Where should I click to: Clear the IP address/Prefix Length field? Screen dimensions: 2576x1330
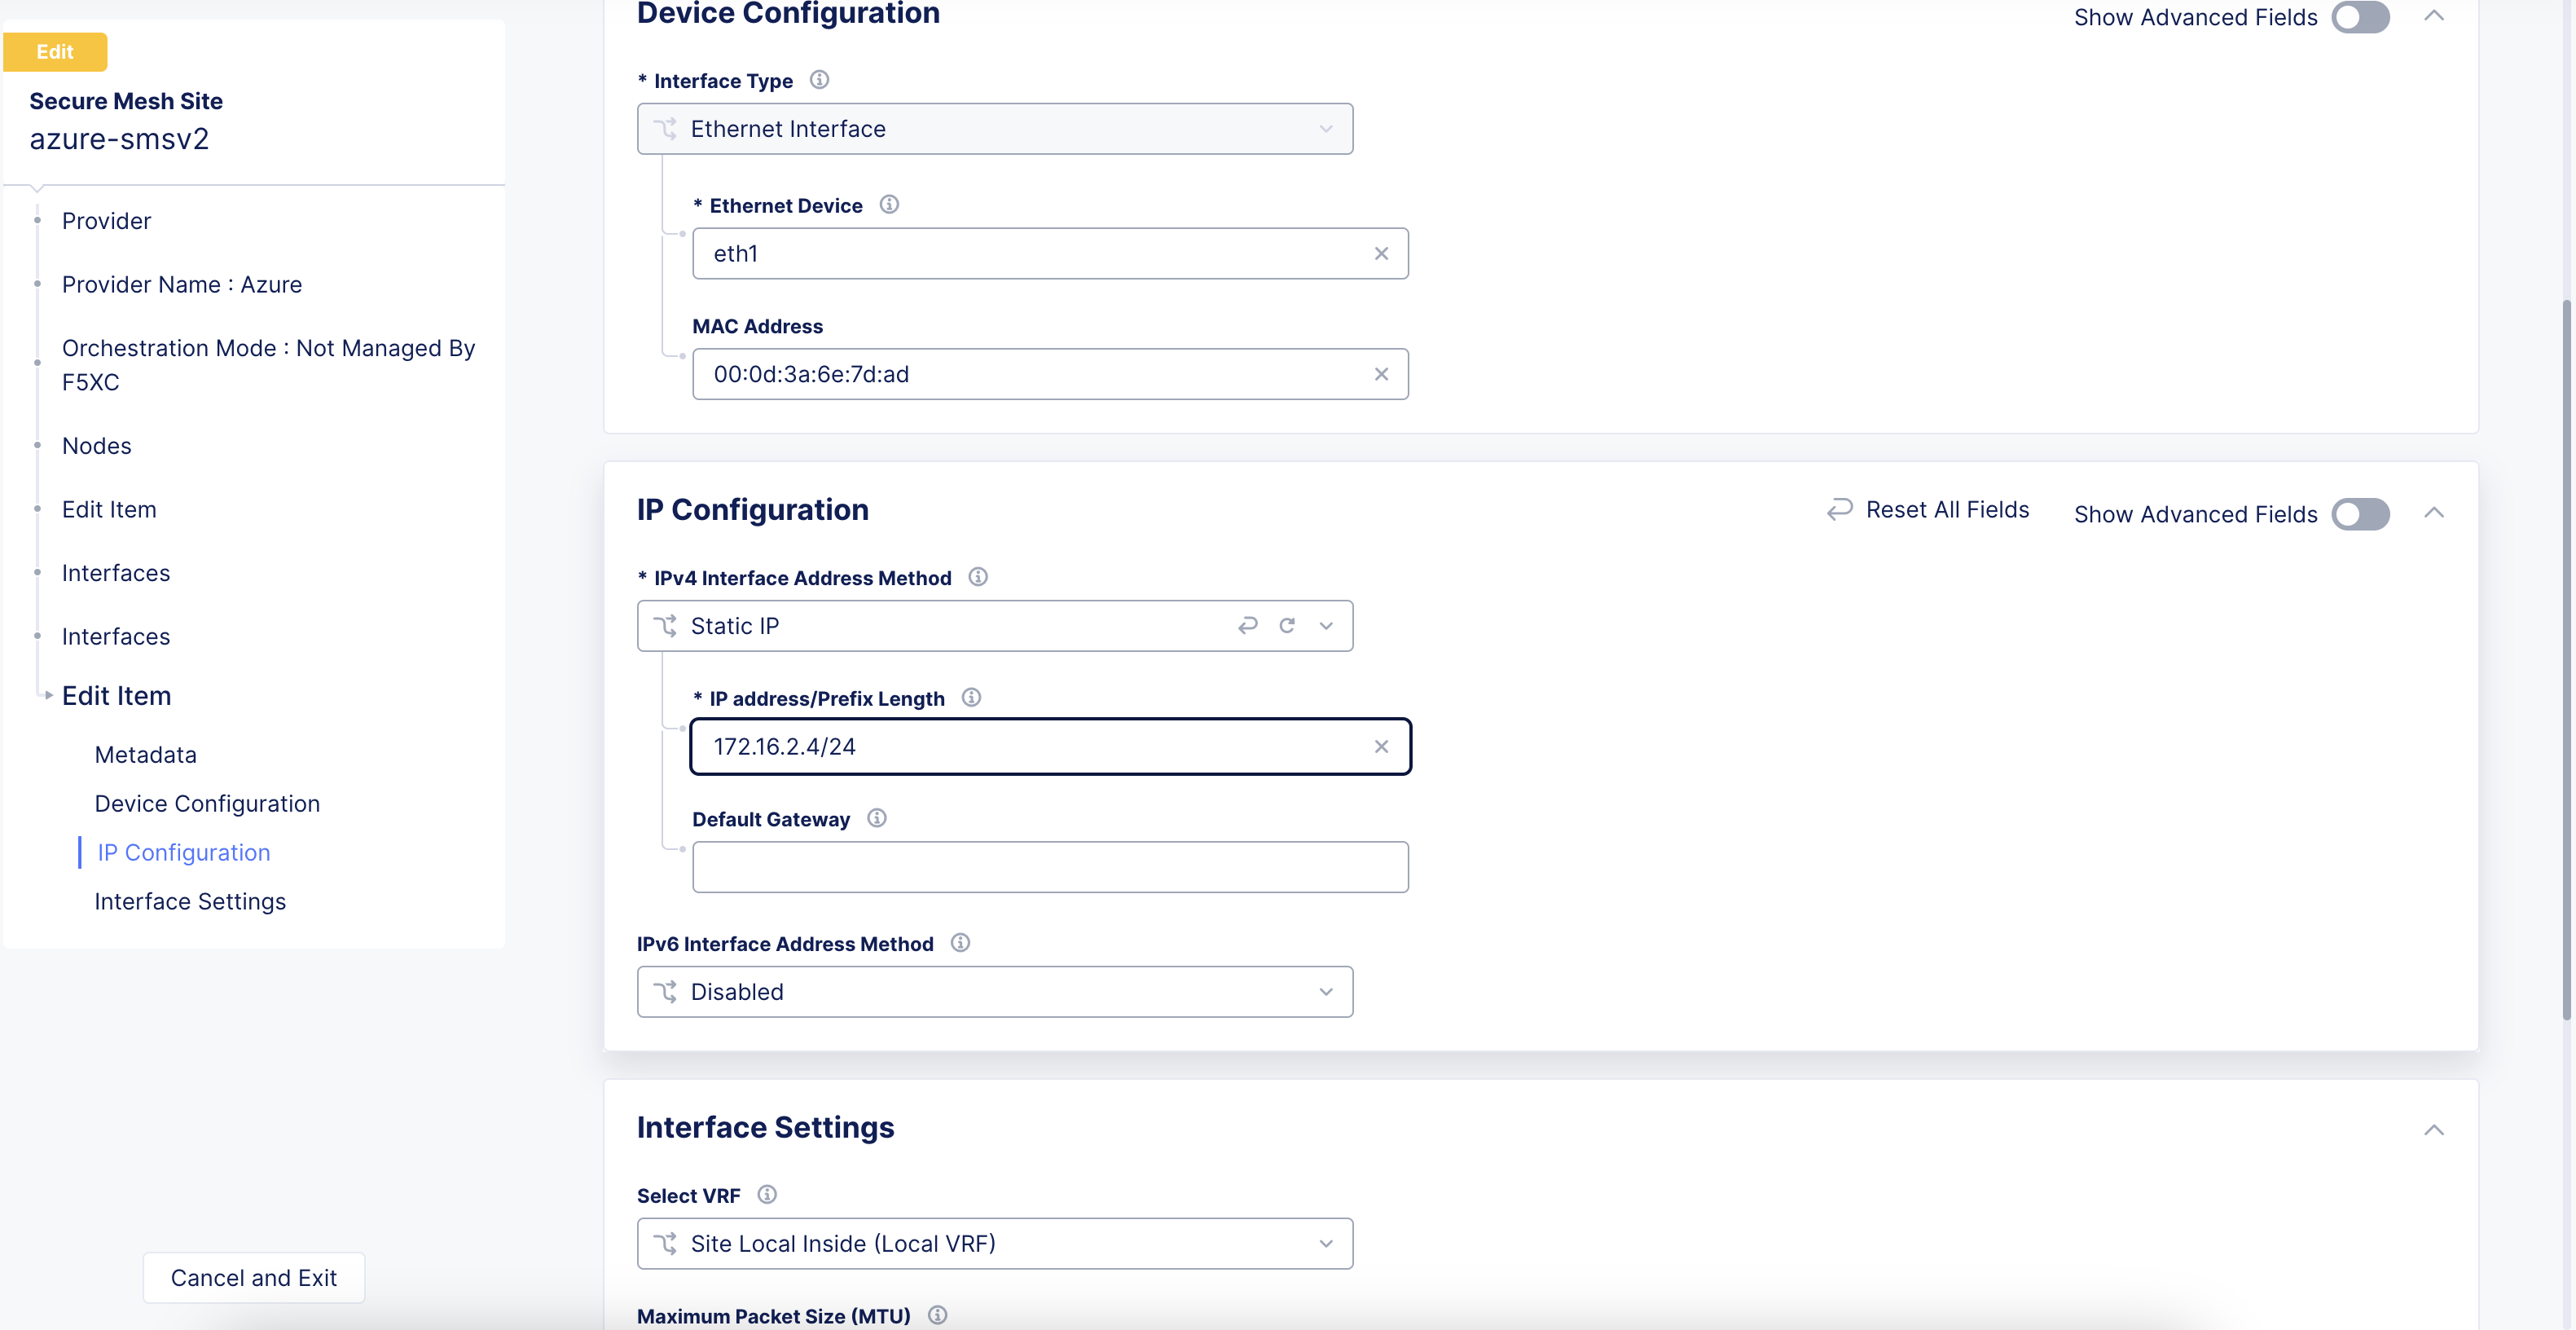point(1382,746)
